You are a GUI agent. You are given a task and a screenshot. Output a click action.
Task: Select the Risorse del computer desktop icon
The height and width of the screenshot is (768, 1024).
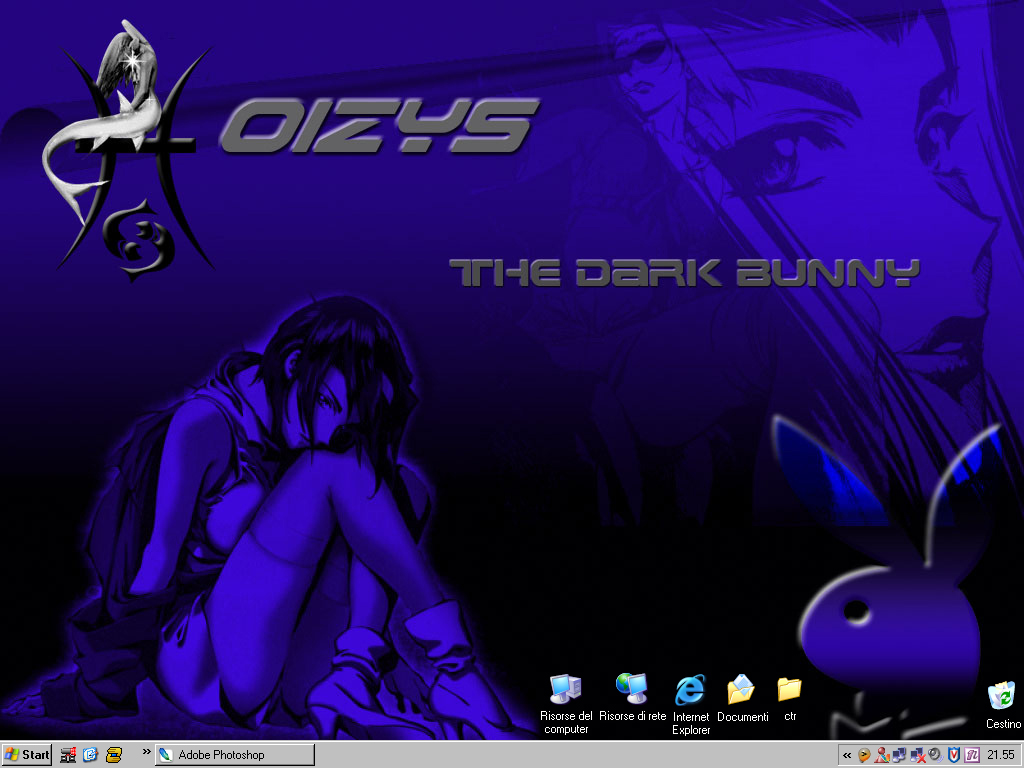pyautogui.click(x=566, y=690)
